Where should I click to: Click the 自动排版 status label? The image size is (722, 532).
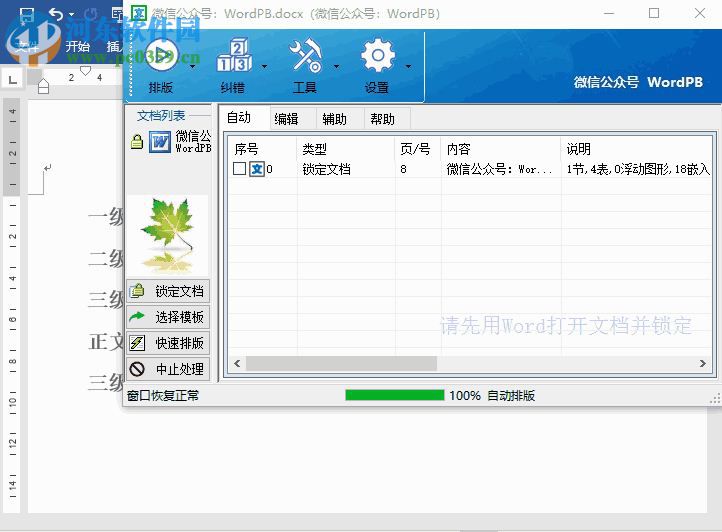tap(511, 396)
